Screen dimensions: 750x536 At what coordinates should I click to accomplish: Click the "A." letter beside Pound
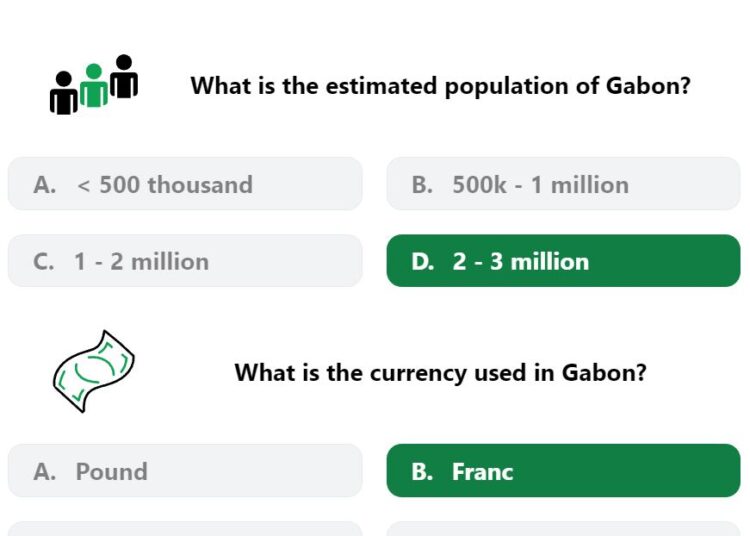[x=44, y=472]
